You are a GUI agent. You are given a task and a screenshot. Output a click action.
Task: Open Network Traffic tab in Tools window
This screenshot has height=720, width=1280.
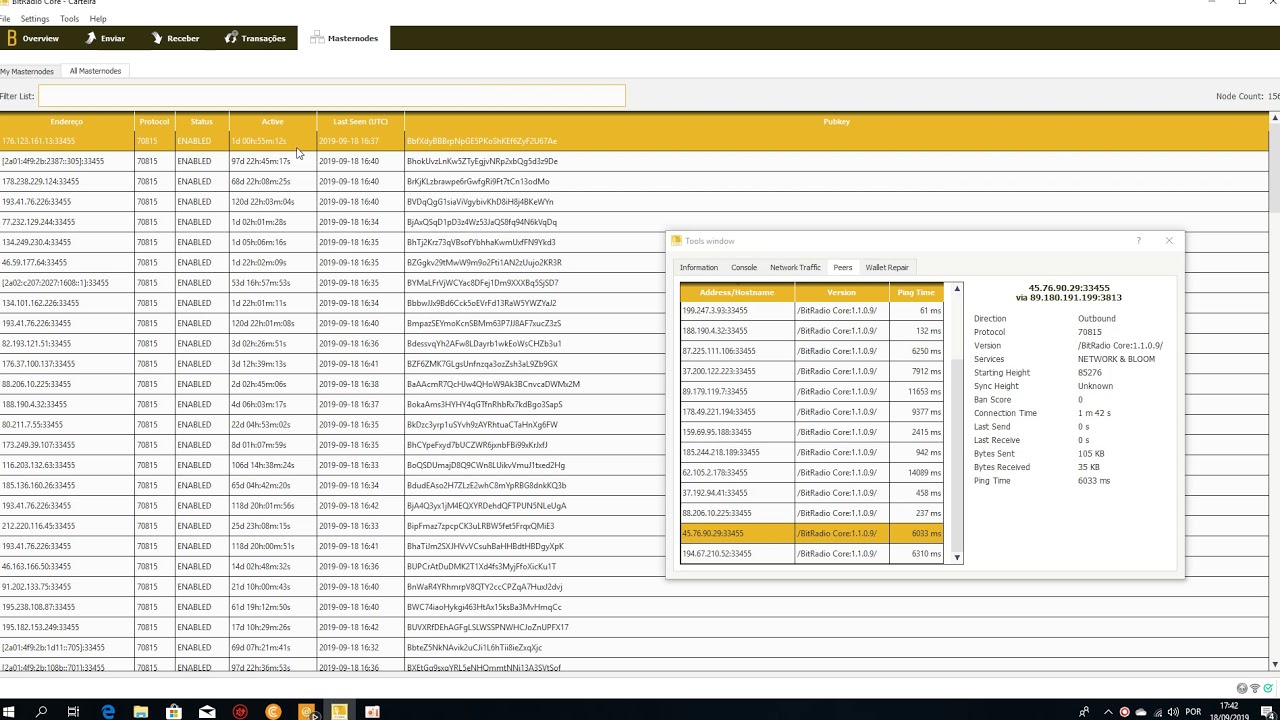[795, 268]
